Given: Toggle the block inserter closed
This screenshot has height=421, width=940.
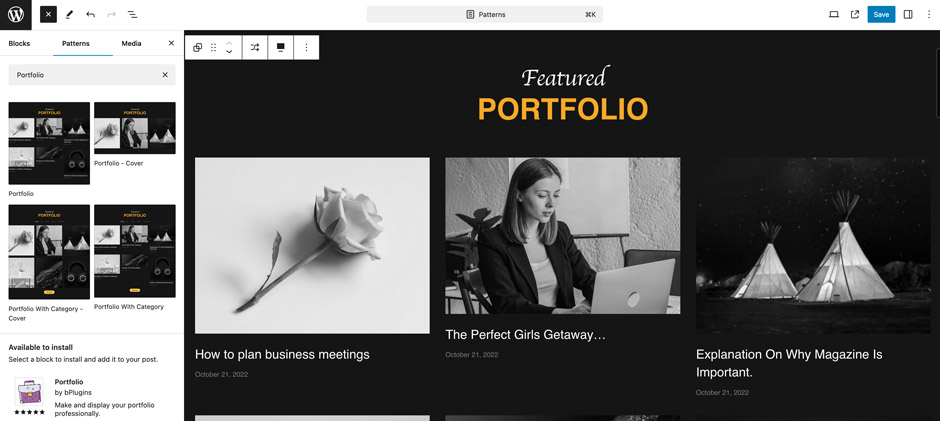Looking at the screenshot, I should coord(48,15).
